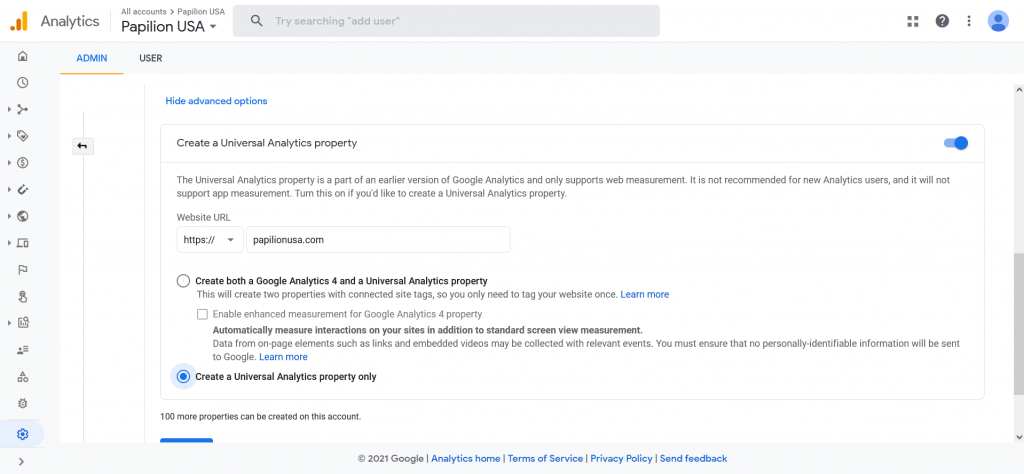Click Hide advanced options link
Image resolution: width=1024 pixels, height=474 pixels.
point(216,101)
